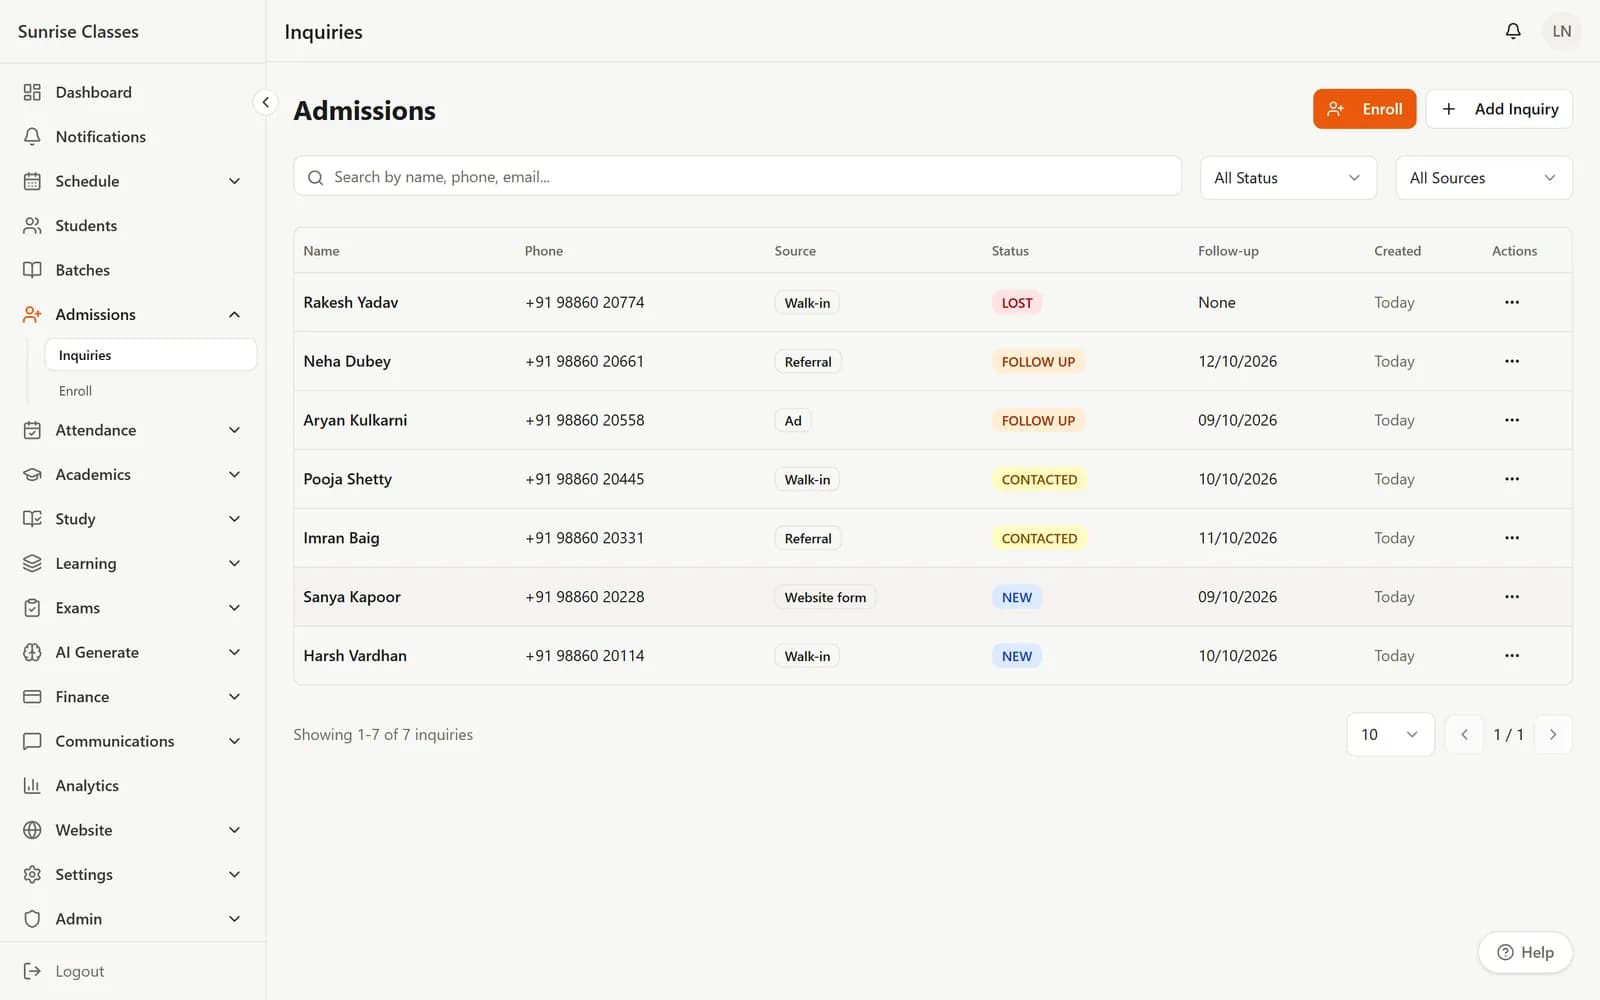1600x1000 pixels.
Task: Expand the Settings sidebar section
Action: pyautogui.click(x=133, y=874)
